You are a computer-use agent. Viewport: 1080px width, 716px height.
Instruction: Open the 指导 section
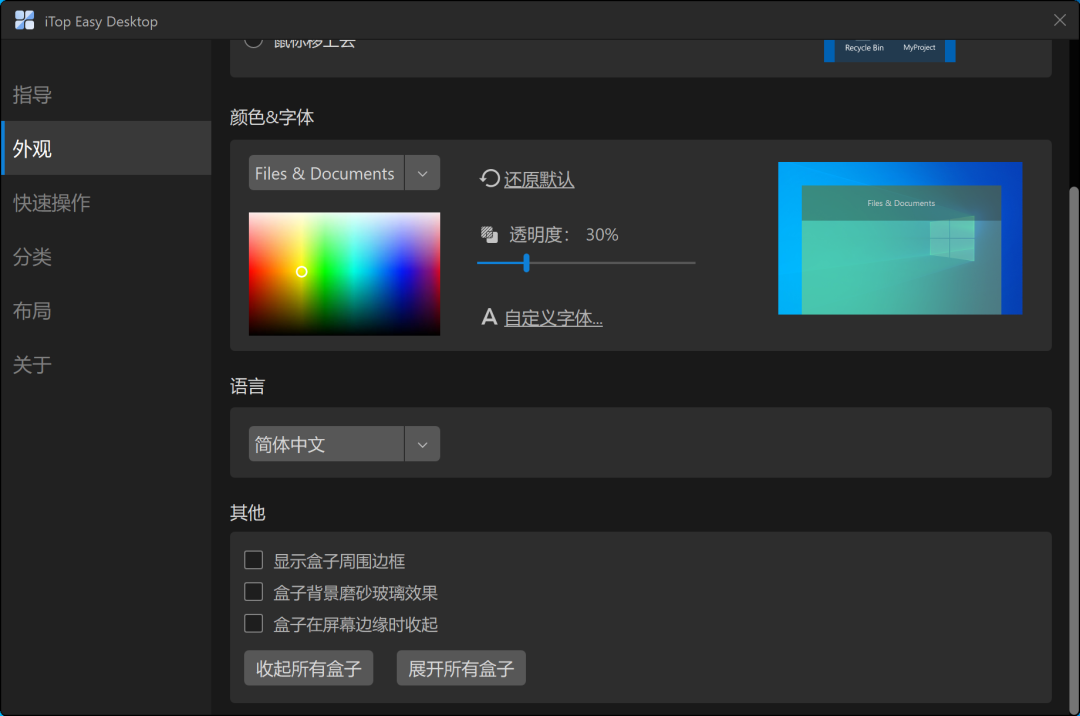(106, 94)
